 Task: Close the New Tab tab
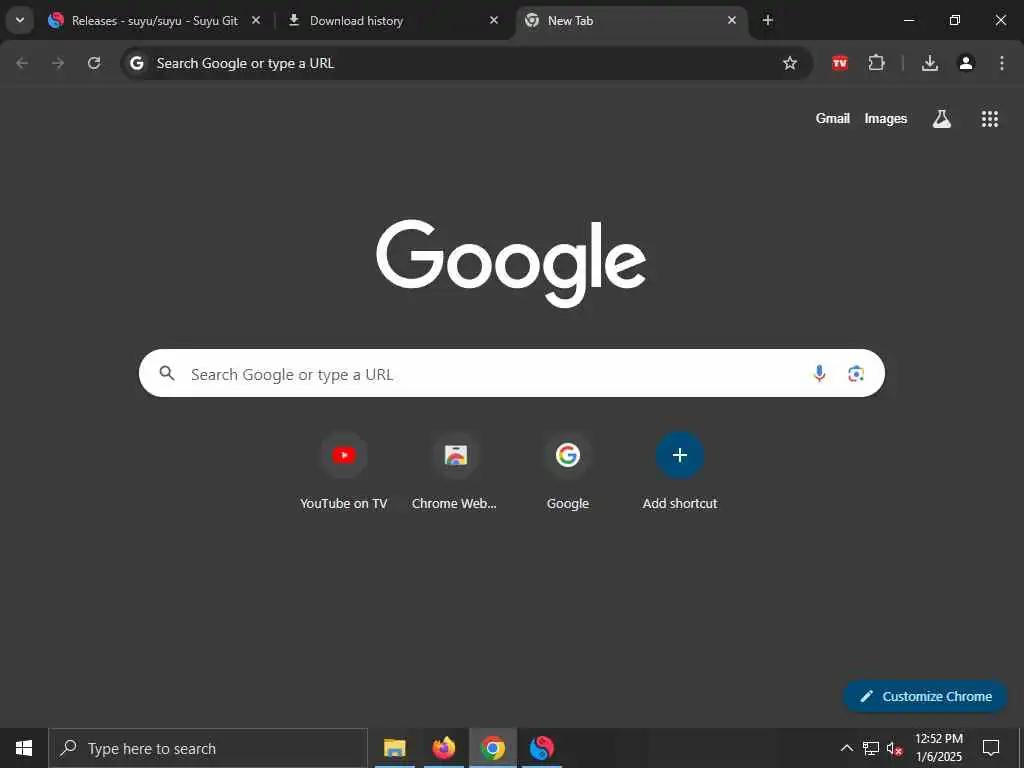pyautogui.click(x=731, y=20)
